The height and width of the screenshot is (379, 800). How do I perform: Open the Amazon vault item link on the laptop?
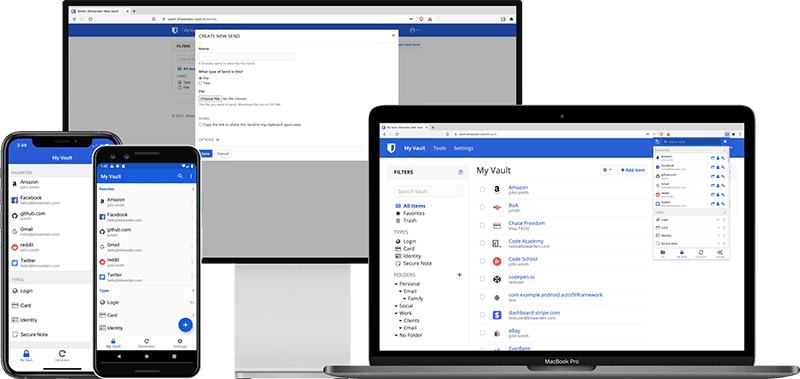tap(518, 188)
